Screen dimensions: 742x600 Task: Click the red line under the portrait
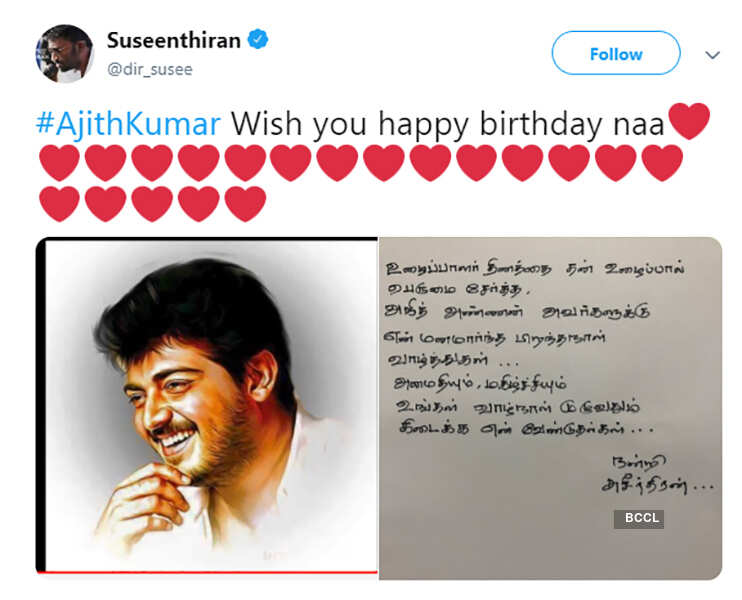[x=207, y=573]
